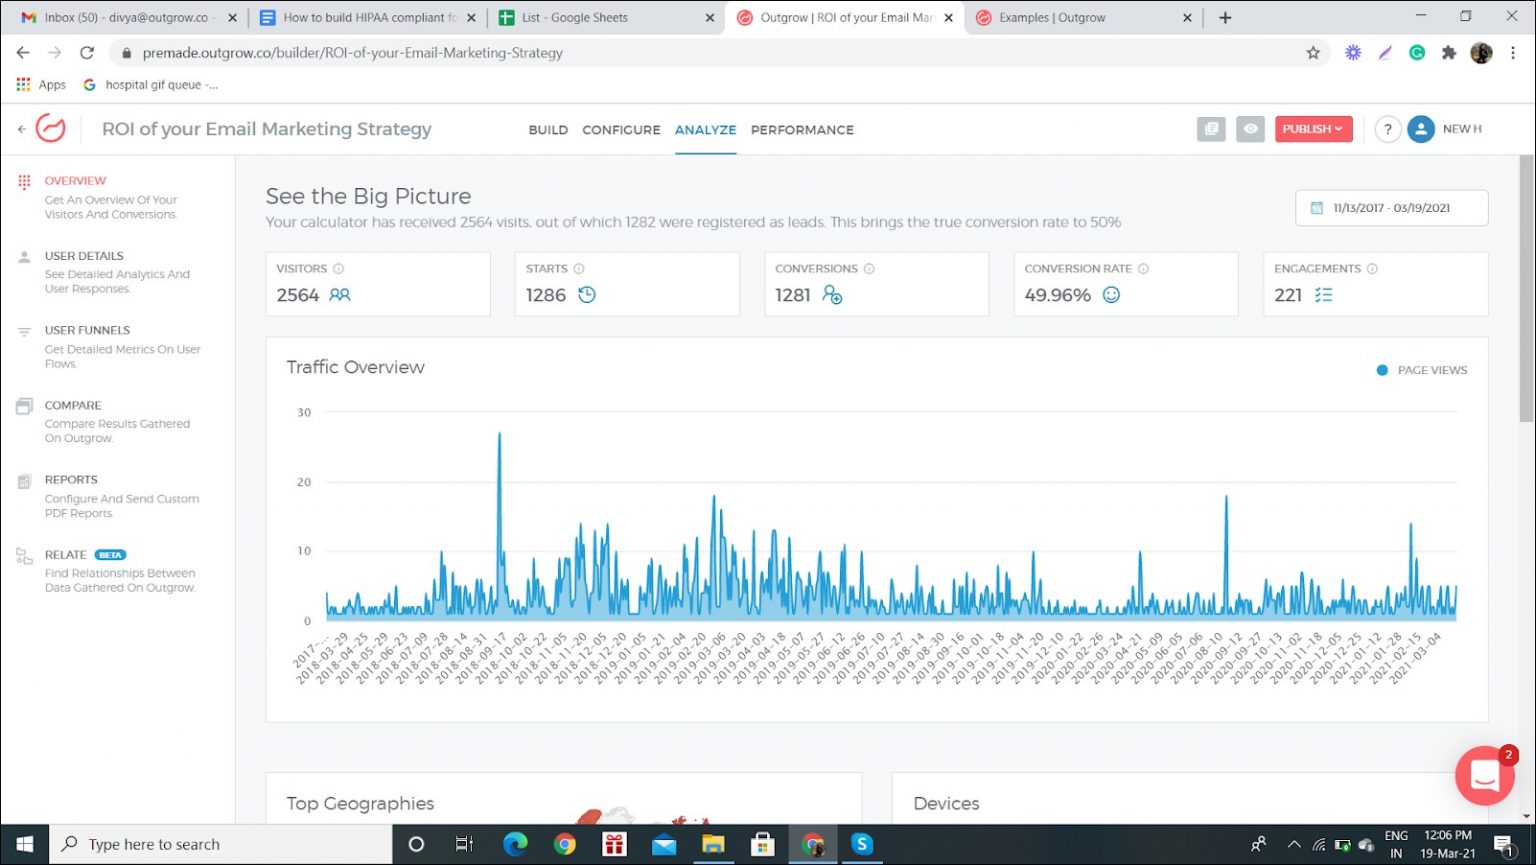Viewport: 1536px width, 865px height.
Task: Click the Visitors info icon
Action: click(338, 269)
